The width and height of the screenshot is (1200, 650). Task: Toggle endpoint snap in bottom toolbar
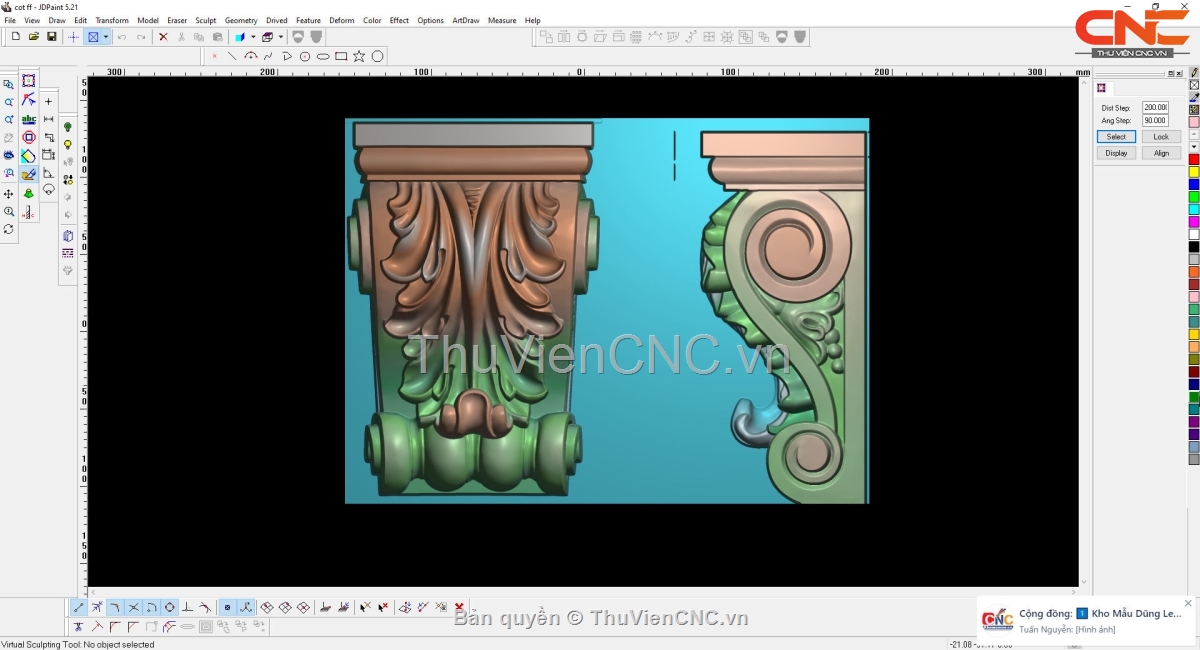pyautogui.click(x=79, y=607)
